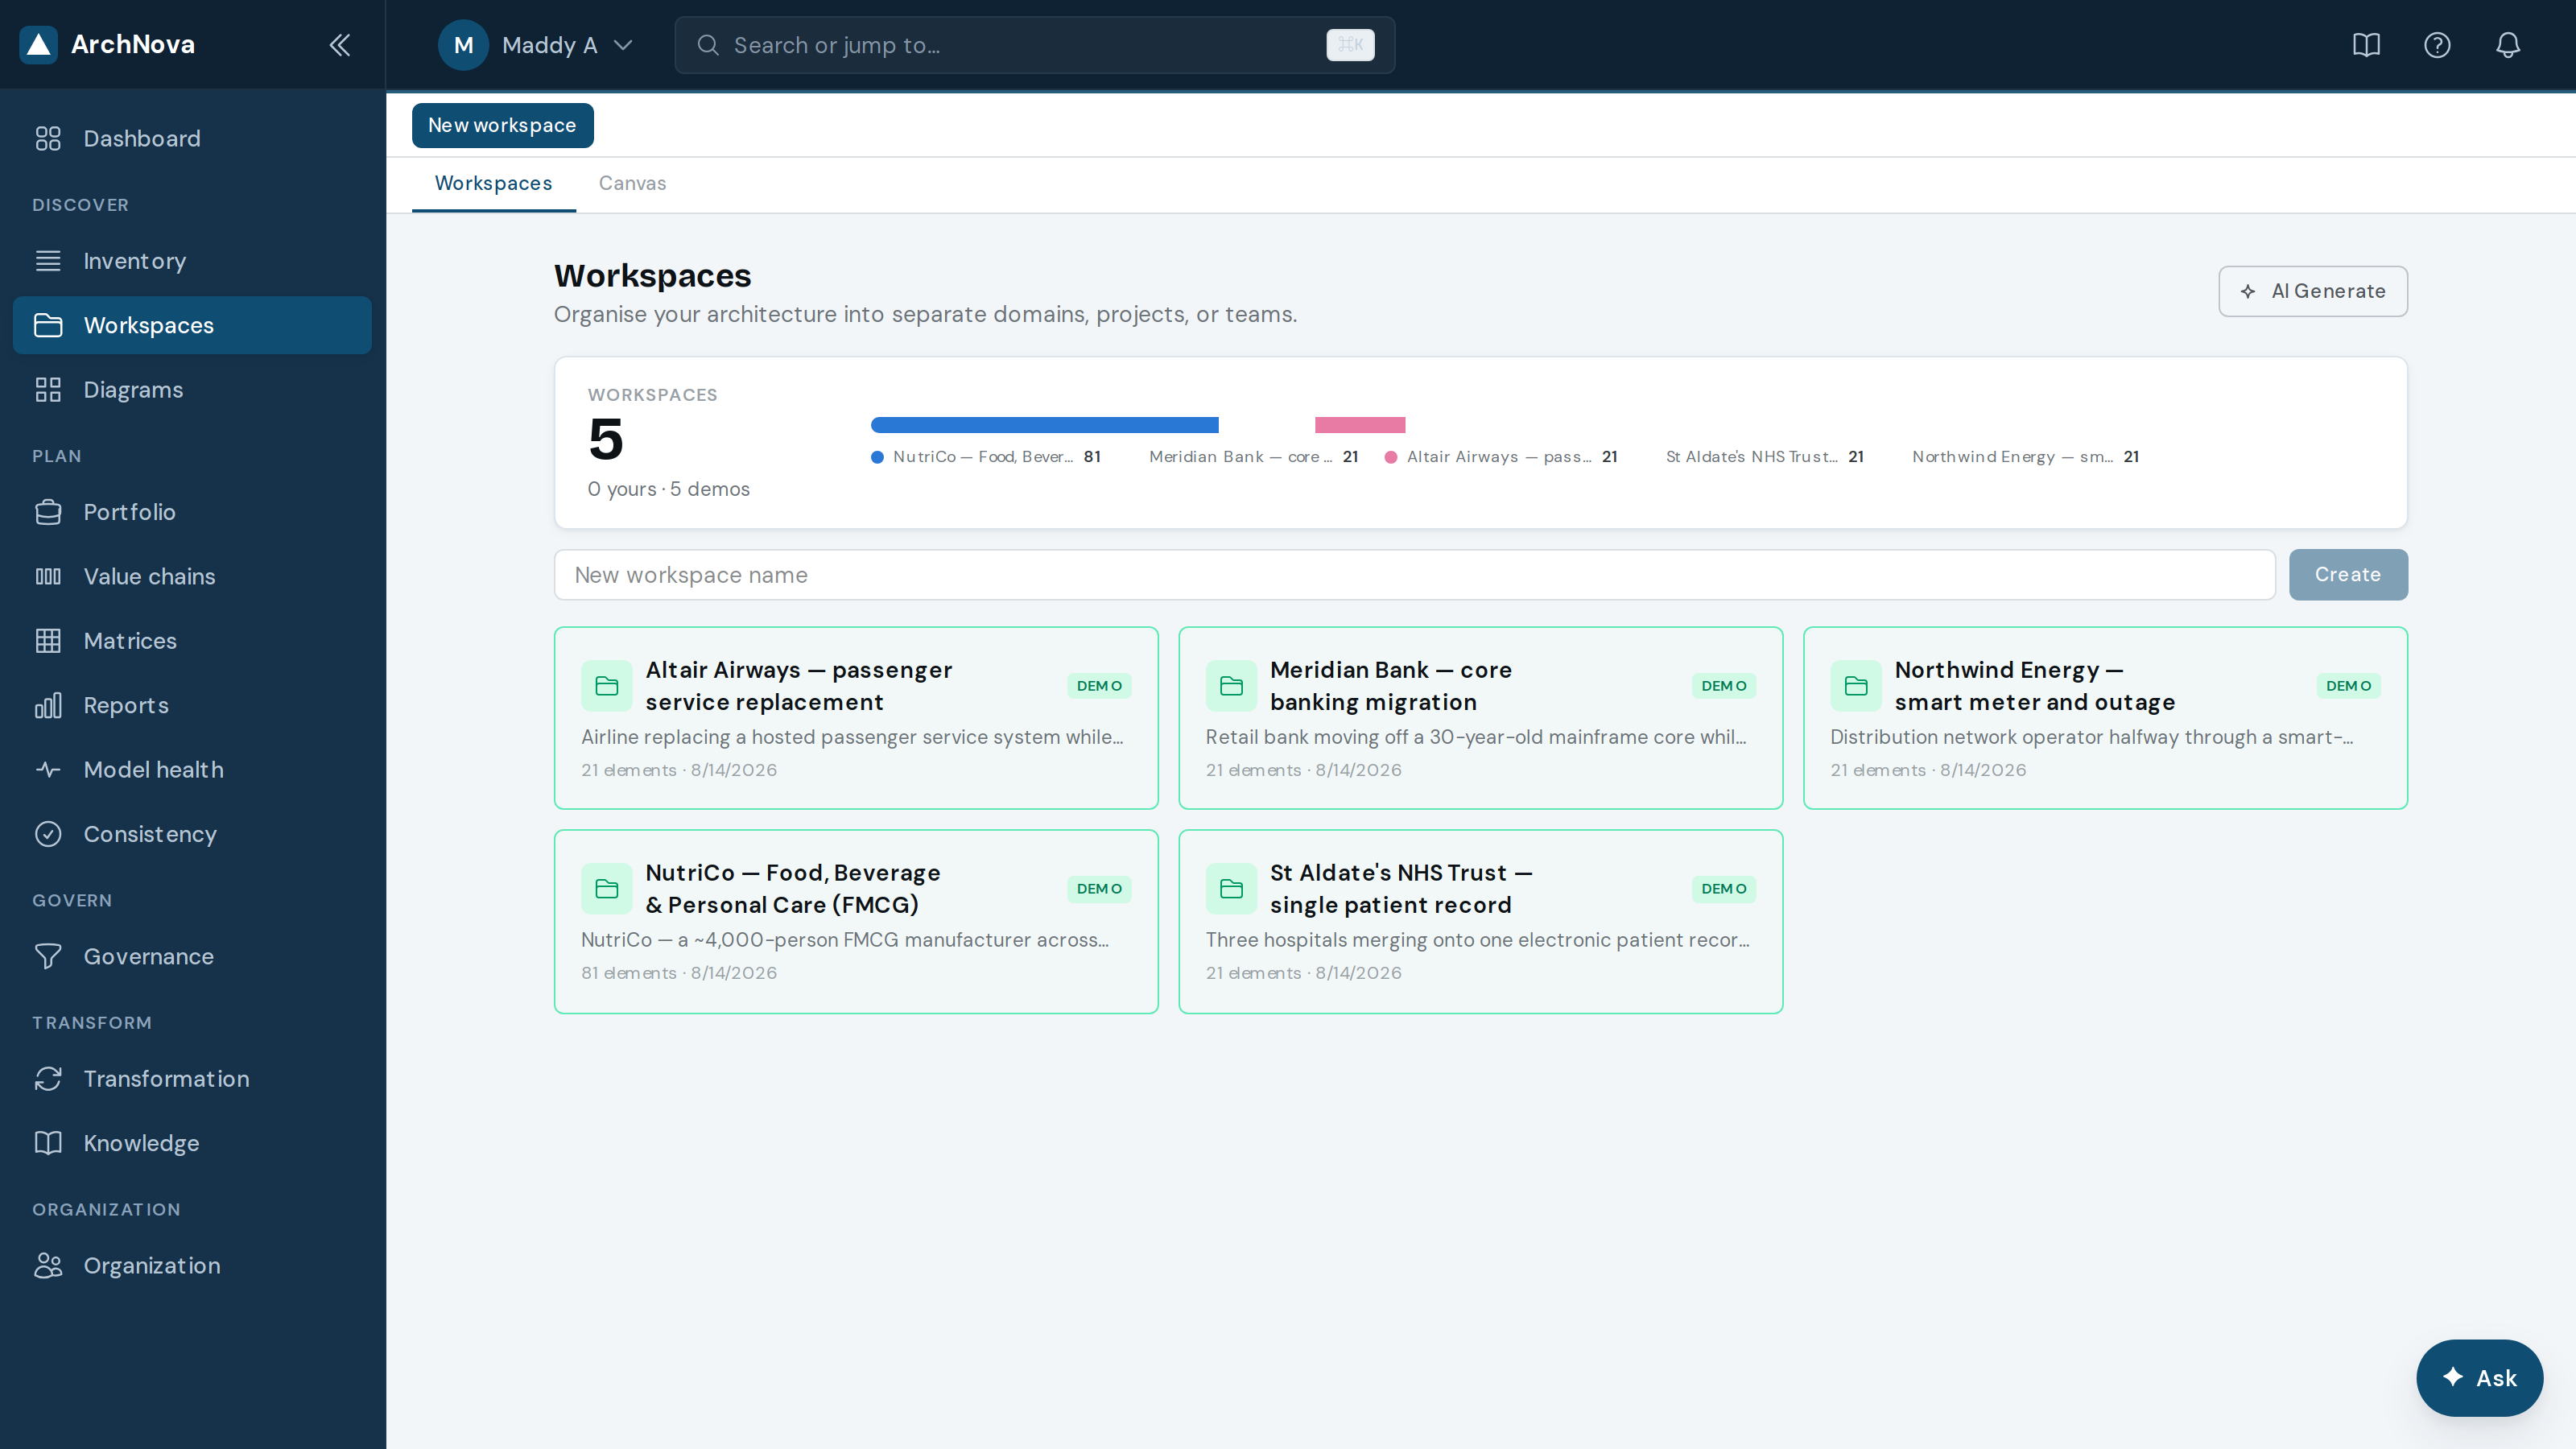Click "0 yours · 5 demos" text
This screenshot has width=2576, height=1449.
coord(668,489)
